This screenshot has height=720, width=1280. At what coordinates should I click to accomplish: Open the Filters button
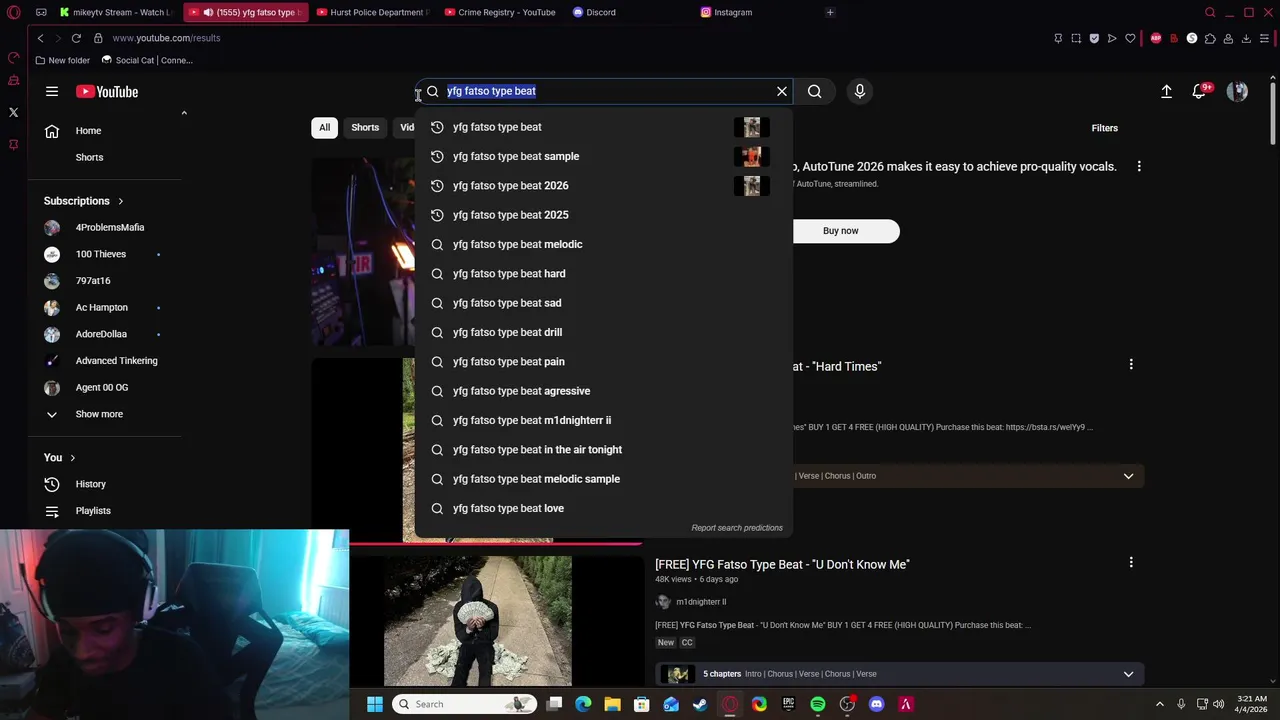coord(1104,128)
